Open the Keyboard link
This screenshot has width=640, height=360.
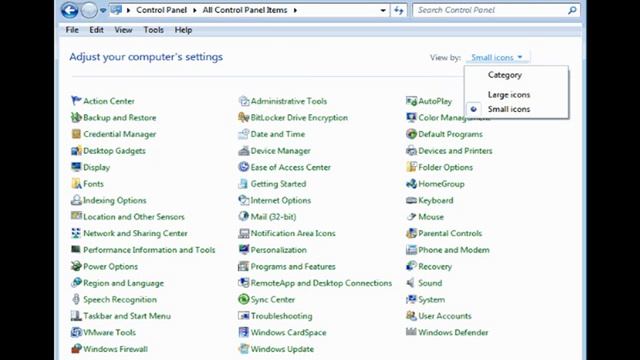click(436, 200)
